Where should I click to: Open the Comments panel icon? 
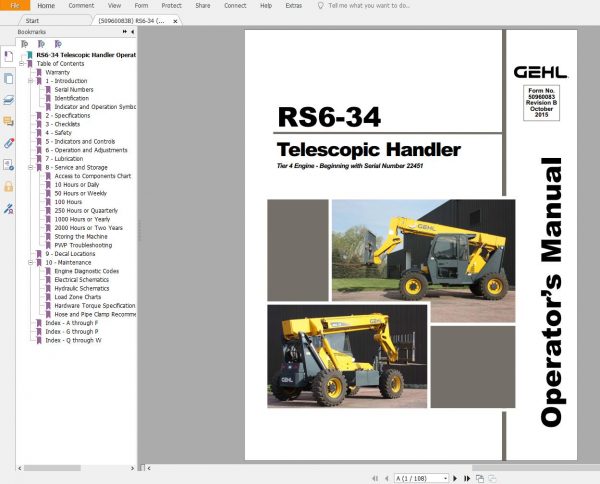tap(8, 122)
